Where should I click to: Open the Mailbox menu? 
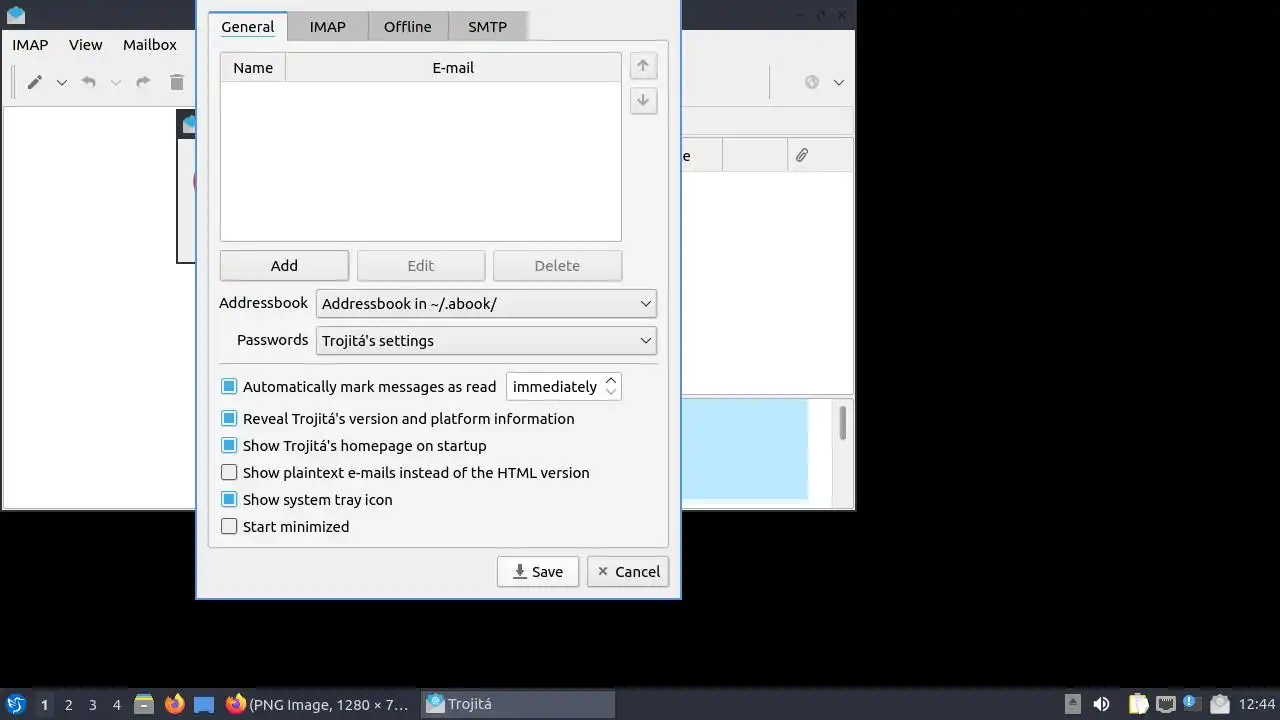click(x=150, y=45)
